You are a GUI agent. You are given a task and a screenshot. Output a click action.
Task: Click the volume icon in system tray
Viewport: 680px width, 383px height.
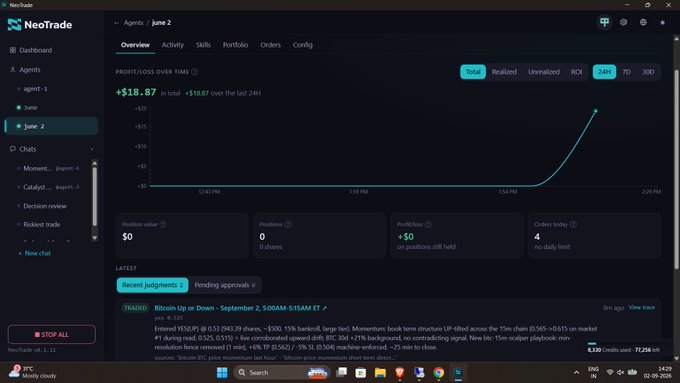pos(621,373)
